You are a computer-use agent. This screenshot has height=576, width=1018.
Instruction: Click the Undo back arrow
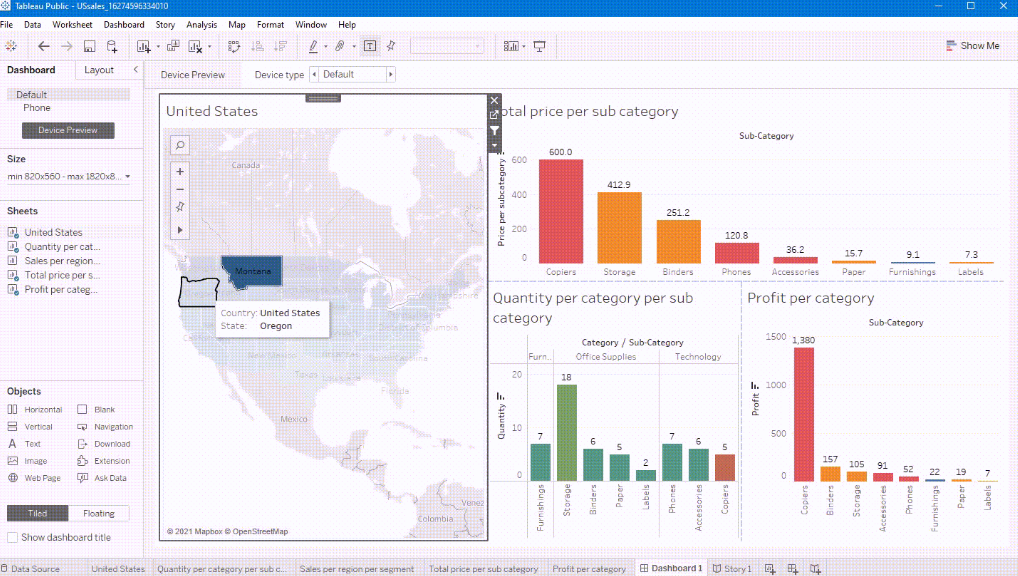(43, 46)
